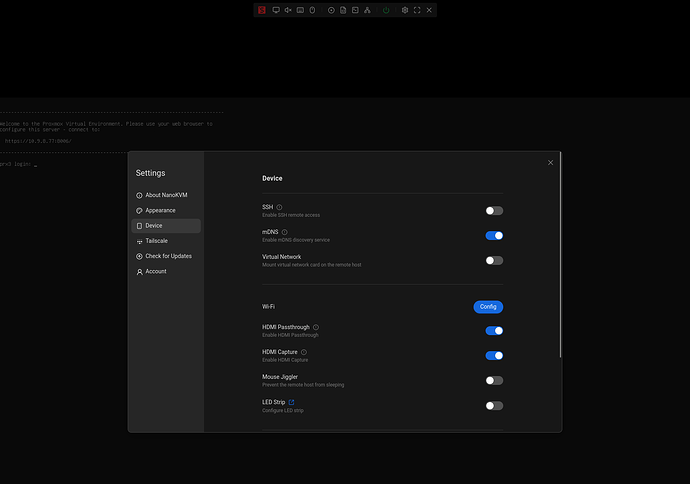Open the settings gear icon in toolbar
This screenshot has width=690, height=484.
[x=405, y=10]
